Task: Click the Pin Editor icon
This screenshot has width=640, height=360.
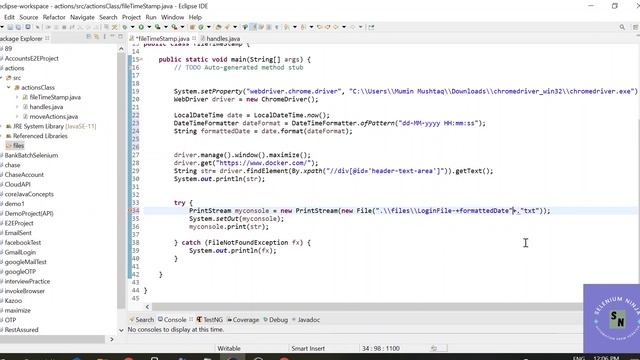Action: pos(371,27)
